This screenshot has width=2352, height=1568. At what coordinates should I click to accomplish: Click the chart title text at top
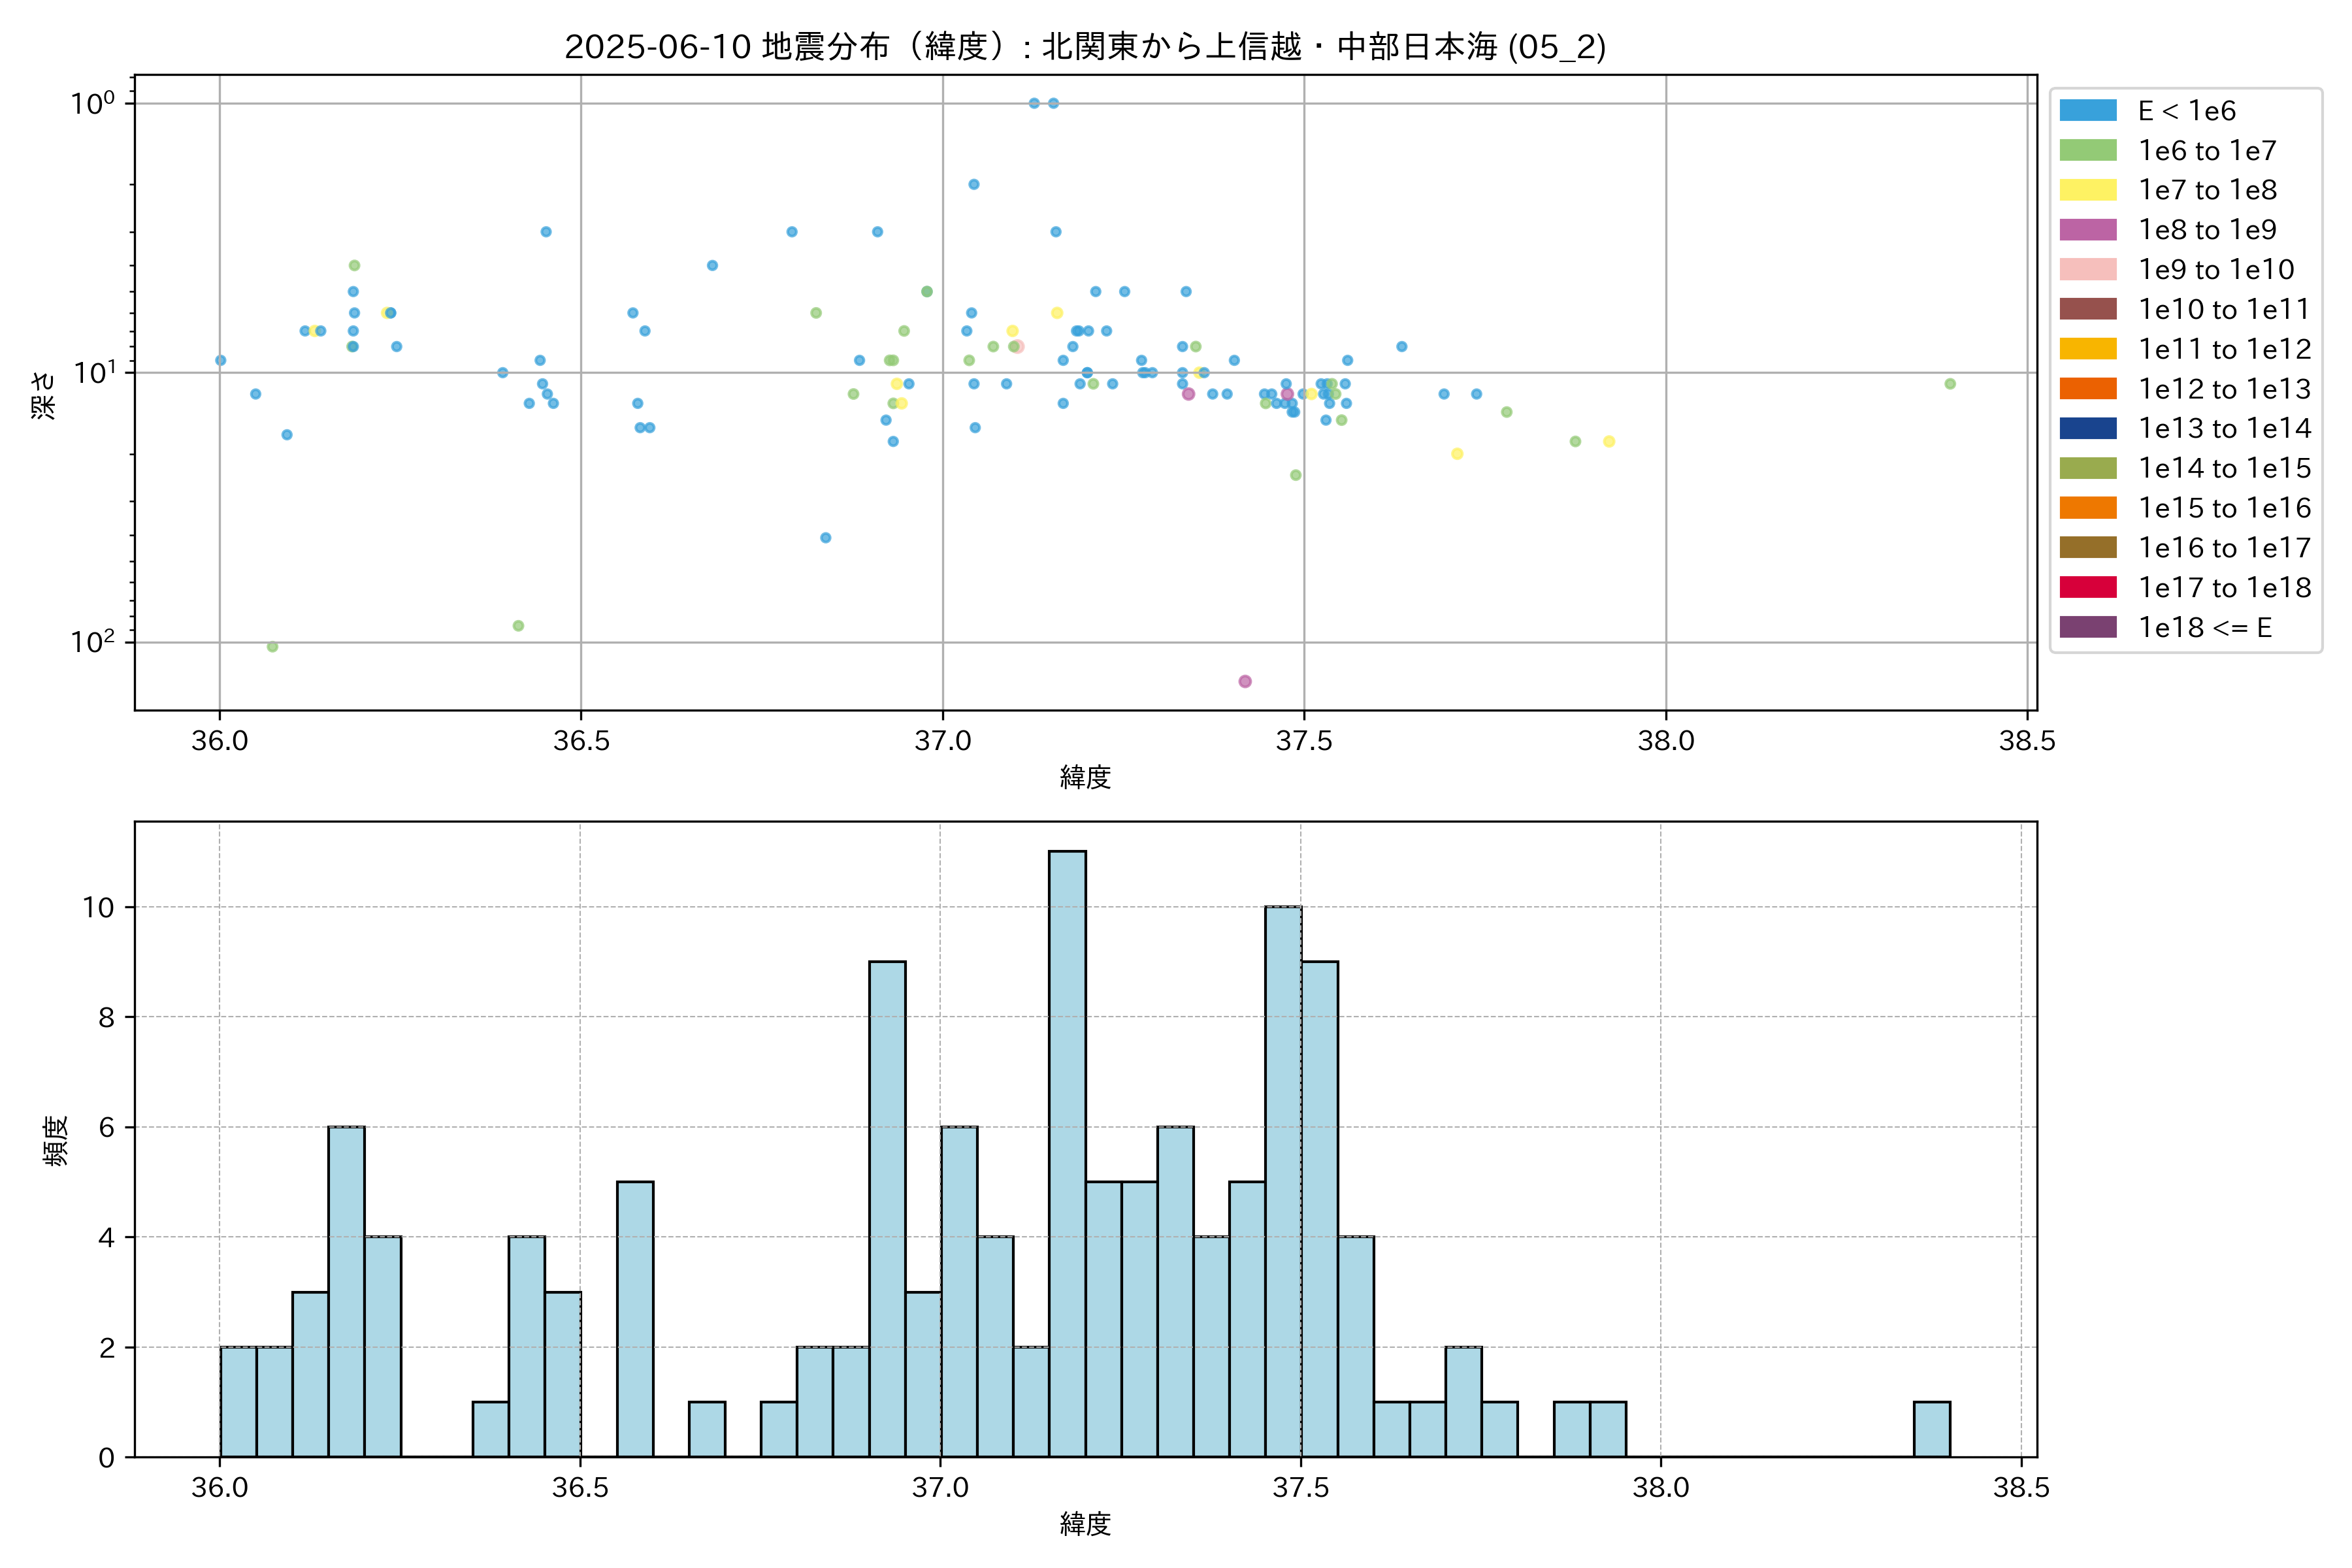1085,46
